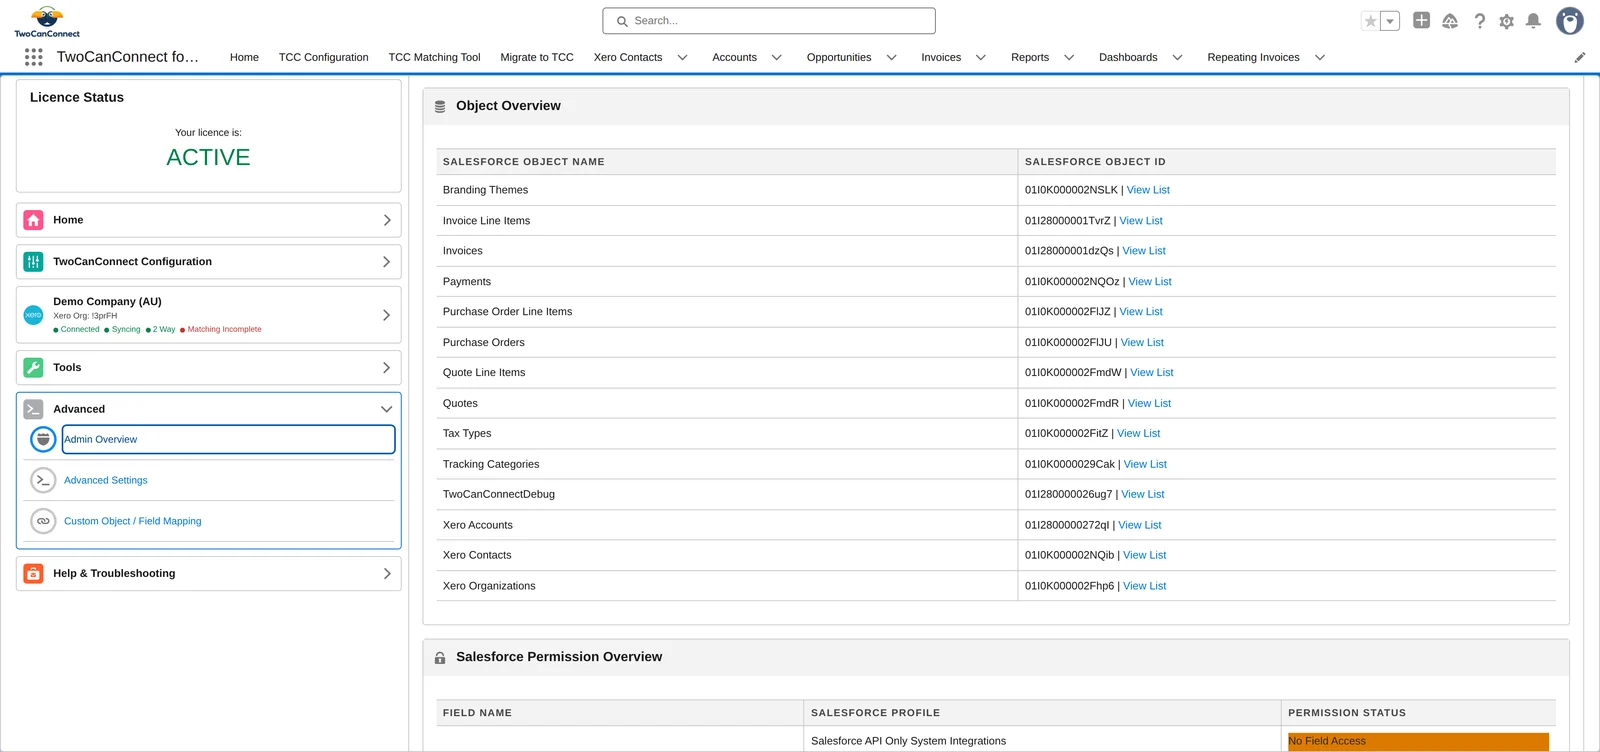Switch to the TCC Configuration tab
Viewport: 1600px width, 752px height.
(324, 58)
